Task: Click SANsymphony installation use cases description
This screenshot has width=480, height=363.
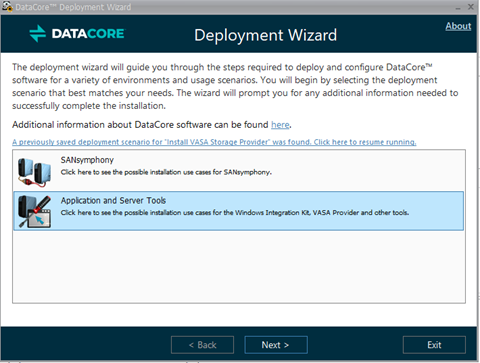Action: [x=166, y=172]
